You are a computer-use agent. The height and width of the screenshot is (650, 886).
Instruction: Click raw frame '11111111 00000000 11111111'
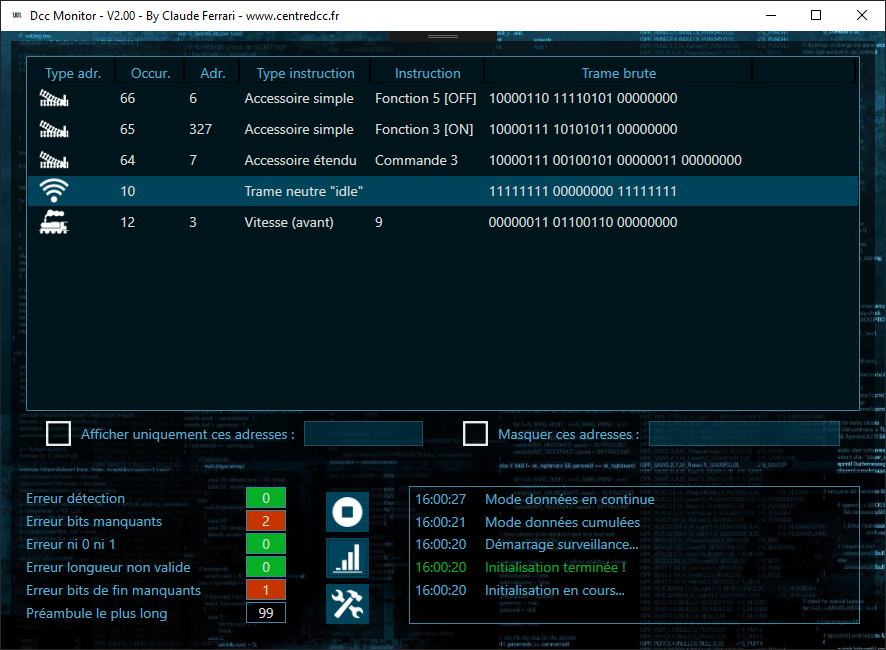point(583,192)
